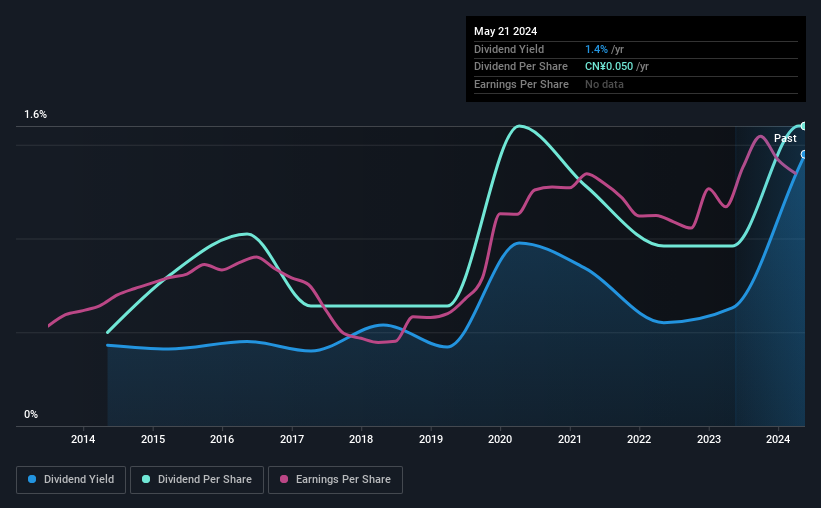821x508 pixels.
Task: Click the blue Dividend Yield legend dot
Action: [x=32, y=479]
